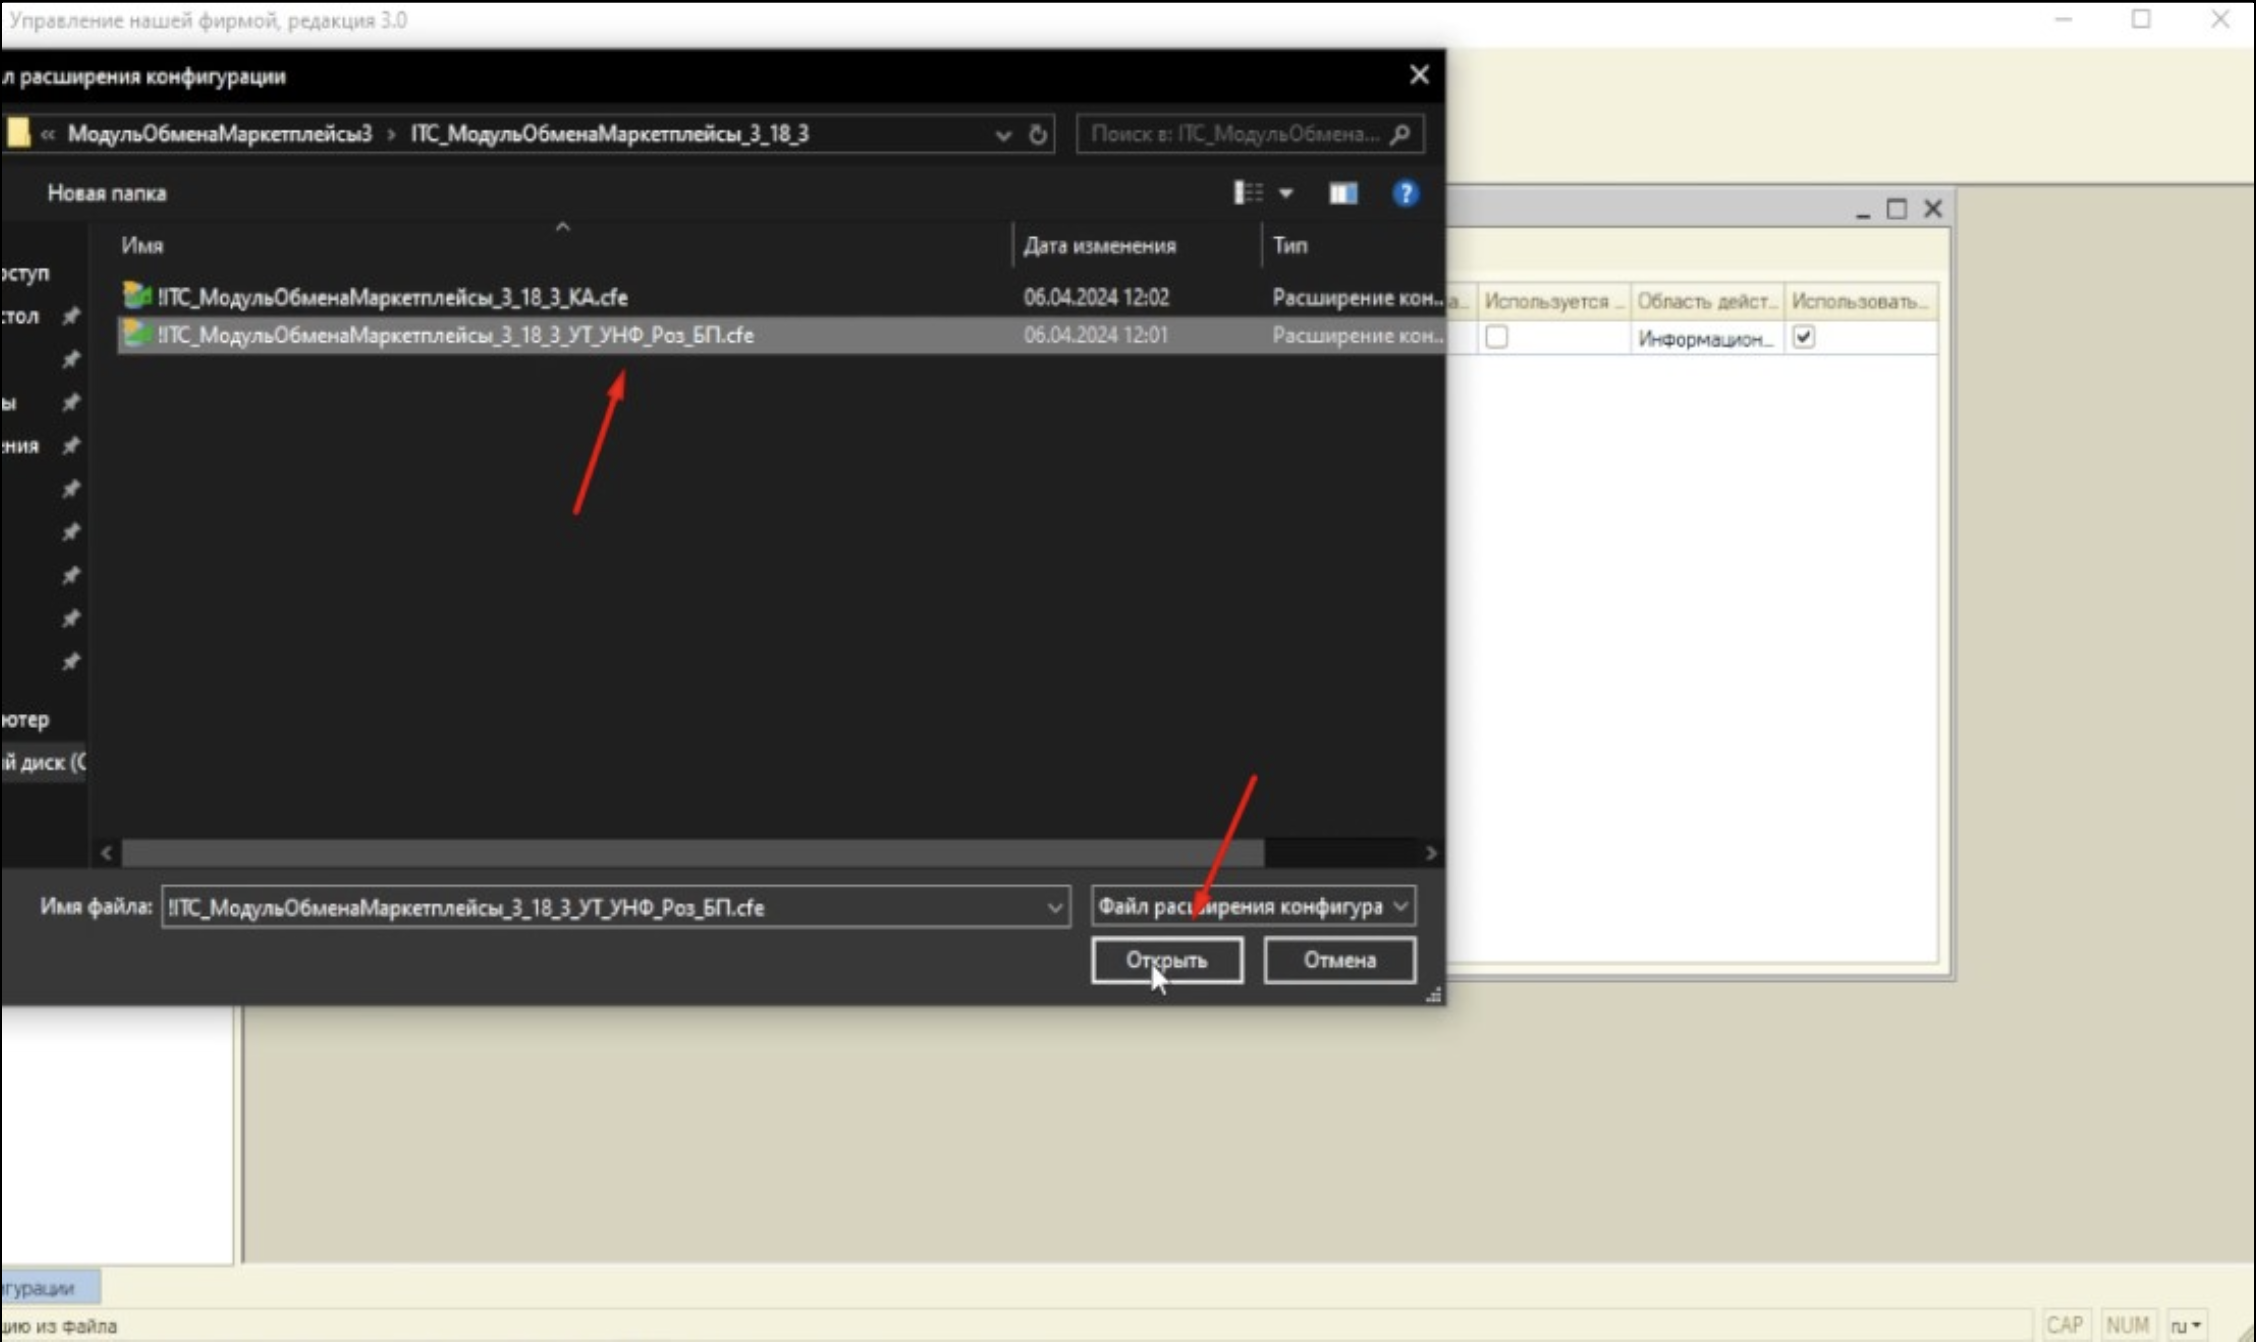This screenshot has width=2256, height=1342.
Task: Click the Информацион... cell in extensions table
Action: 1706,339
